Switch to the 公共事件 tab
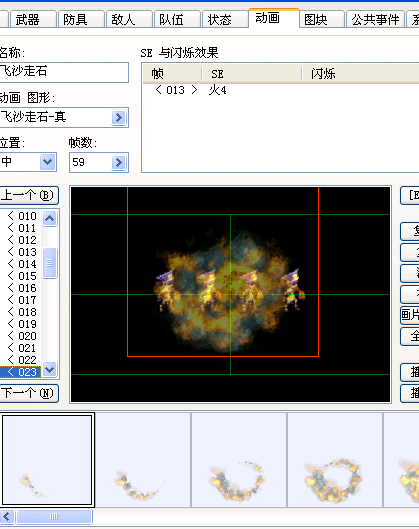 375,19
